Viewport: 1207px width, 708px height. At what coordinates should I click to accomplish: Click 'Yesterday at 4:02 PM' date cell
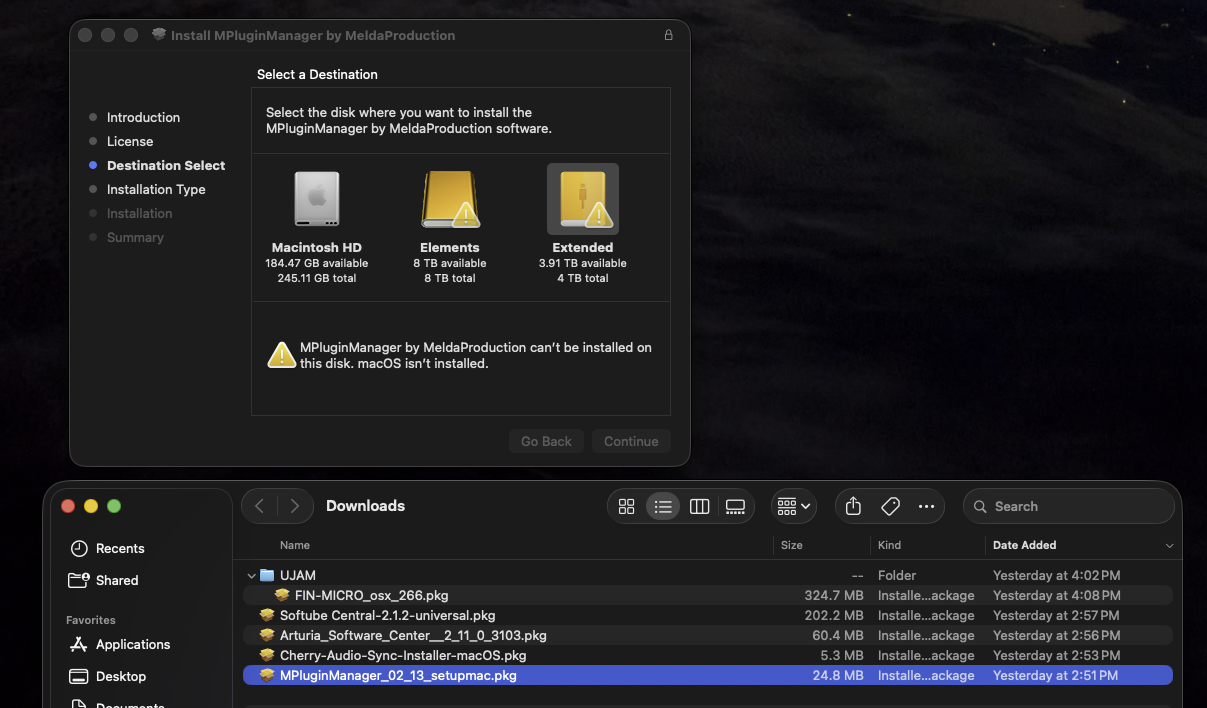pos(1056,575)
